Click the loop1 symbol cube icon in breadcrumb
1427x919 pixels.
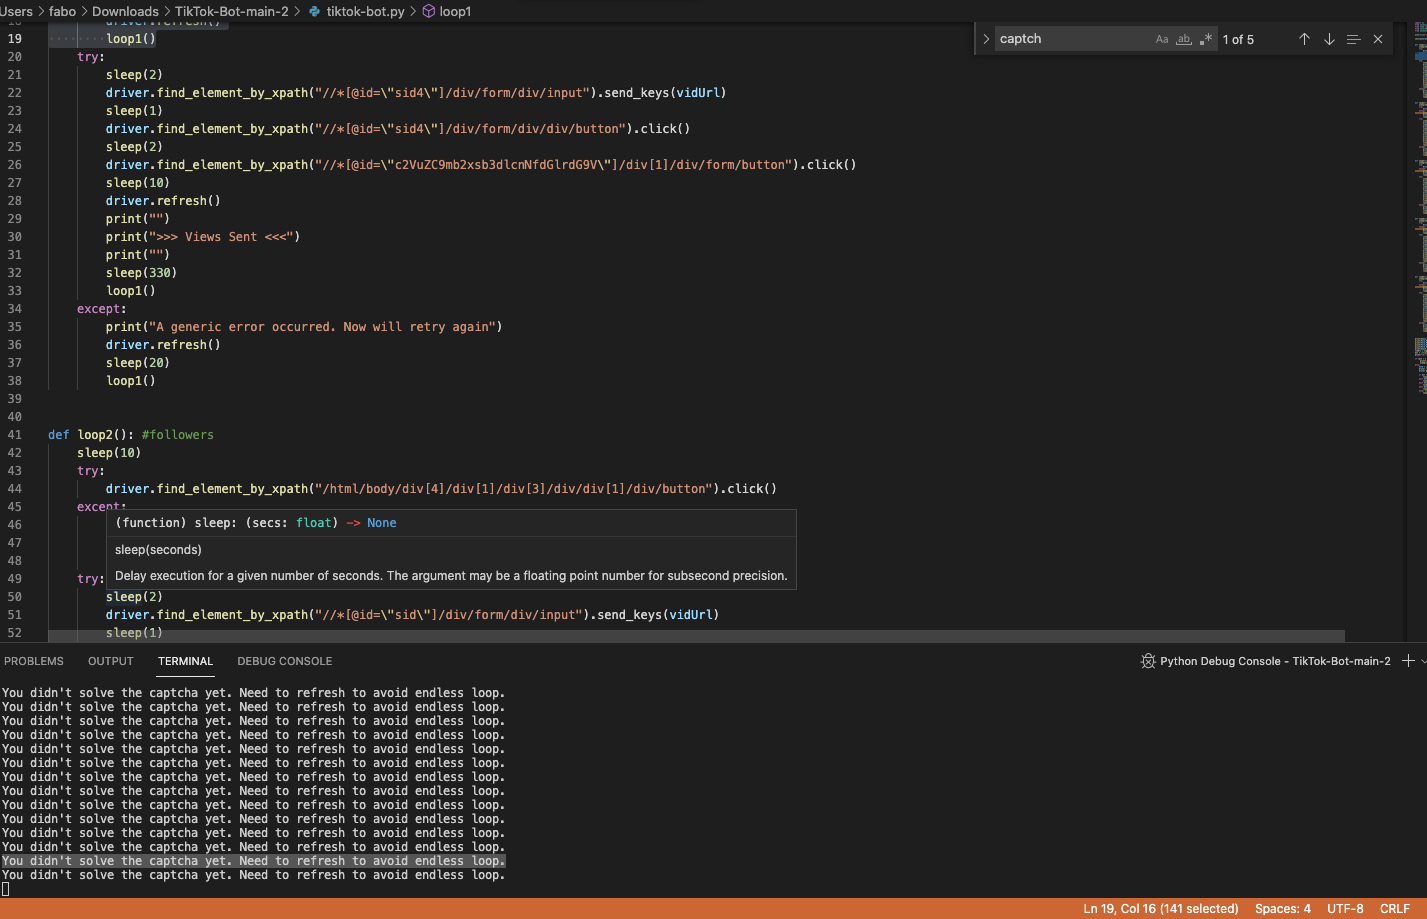[x=429, y=11]
